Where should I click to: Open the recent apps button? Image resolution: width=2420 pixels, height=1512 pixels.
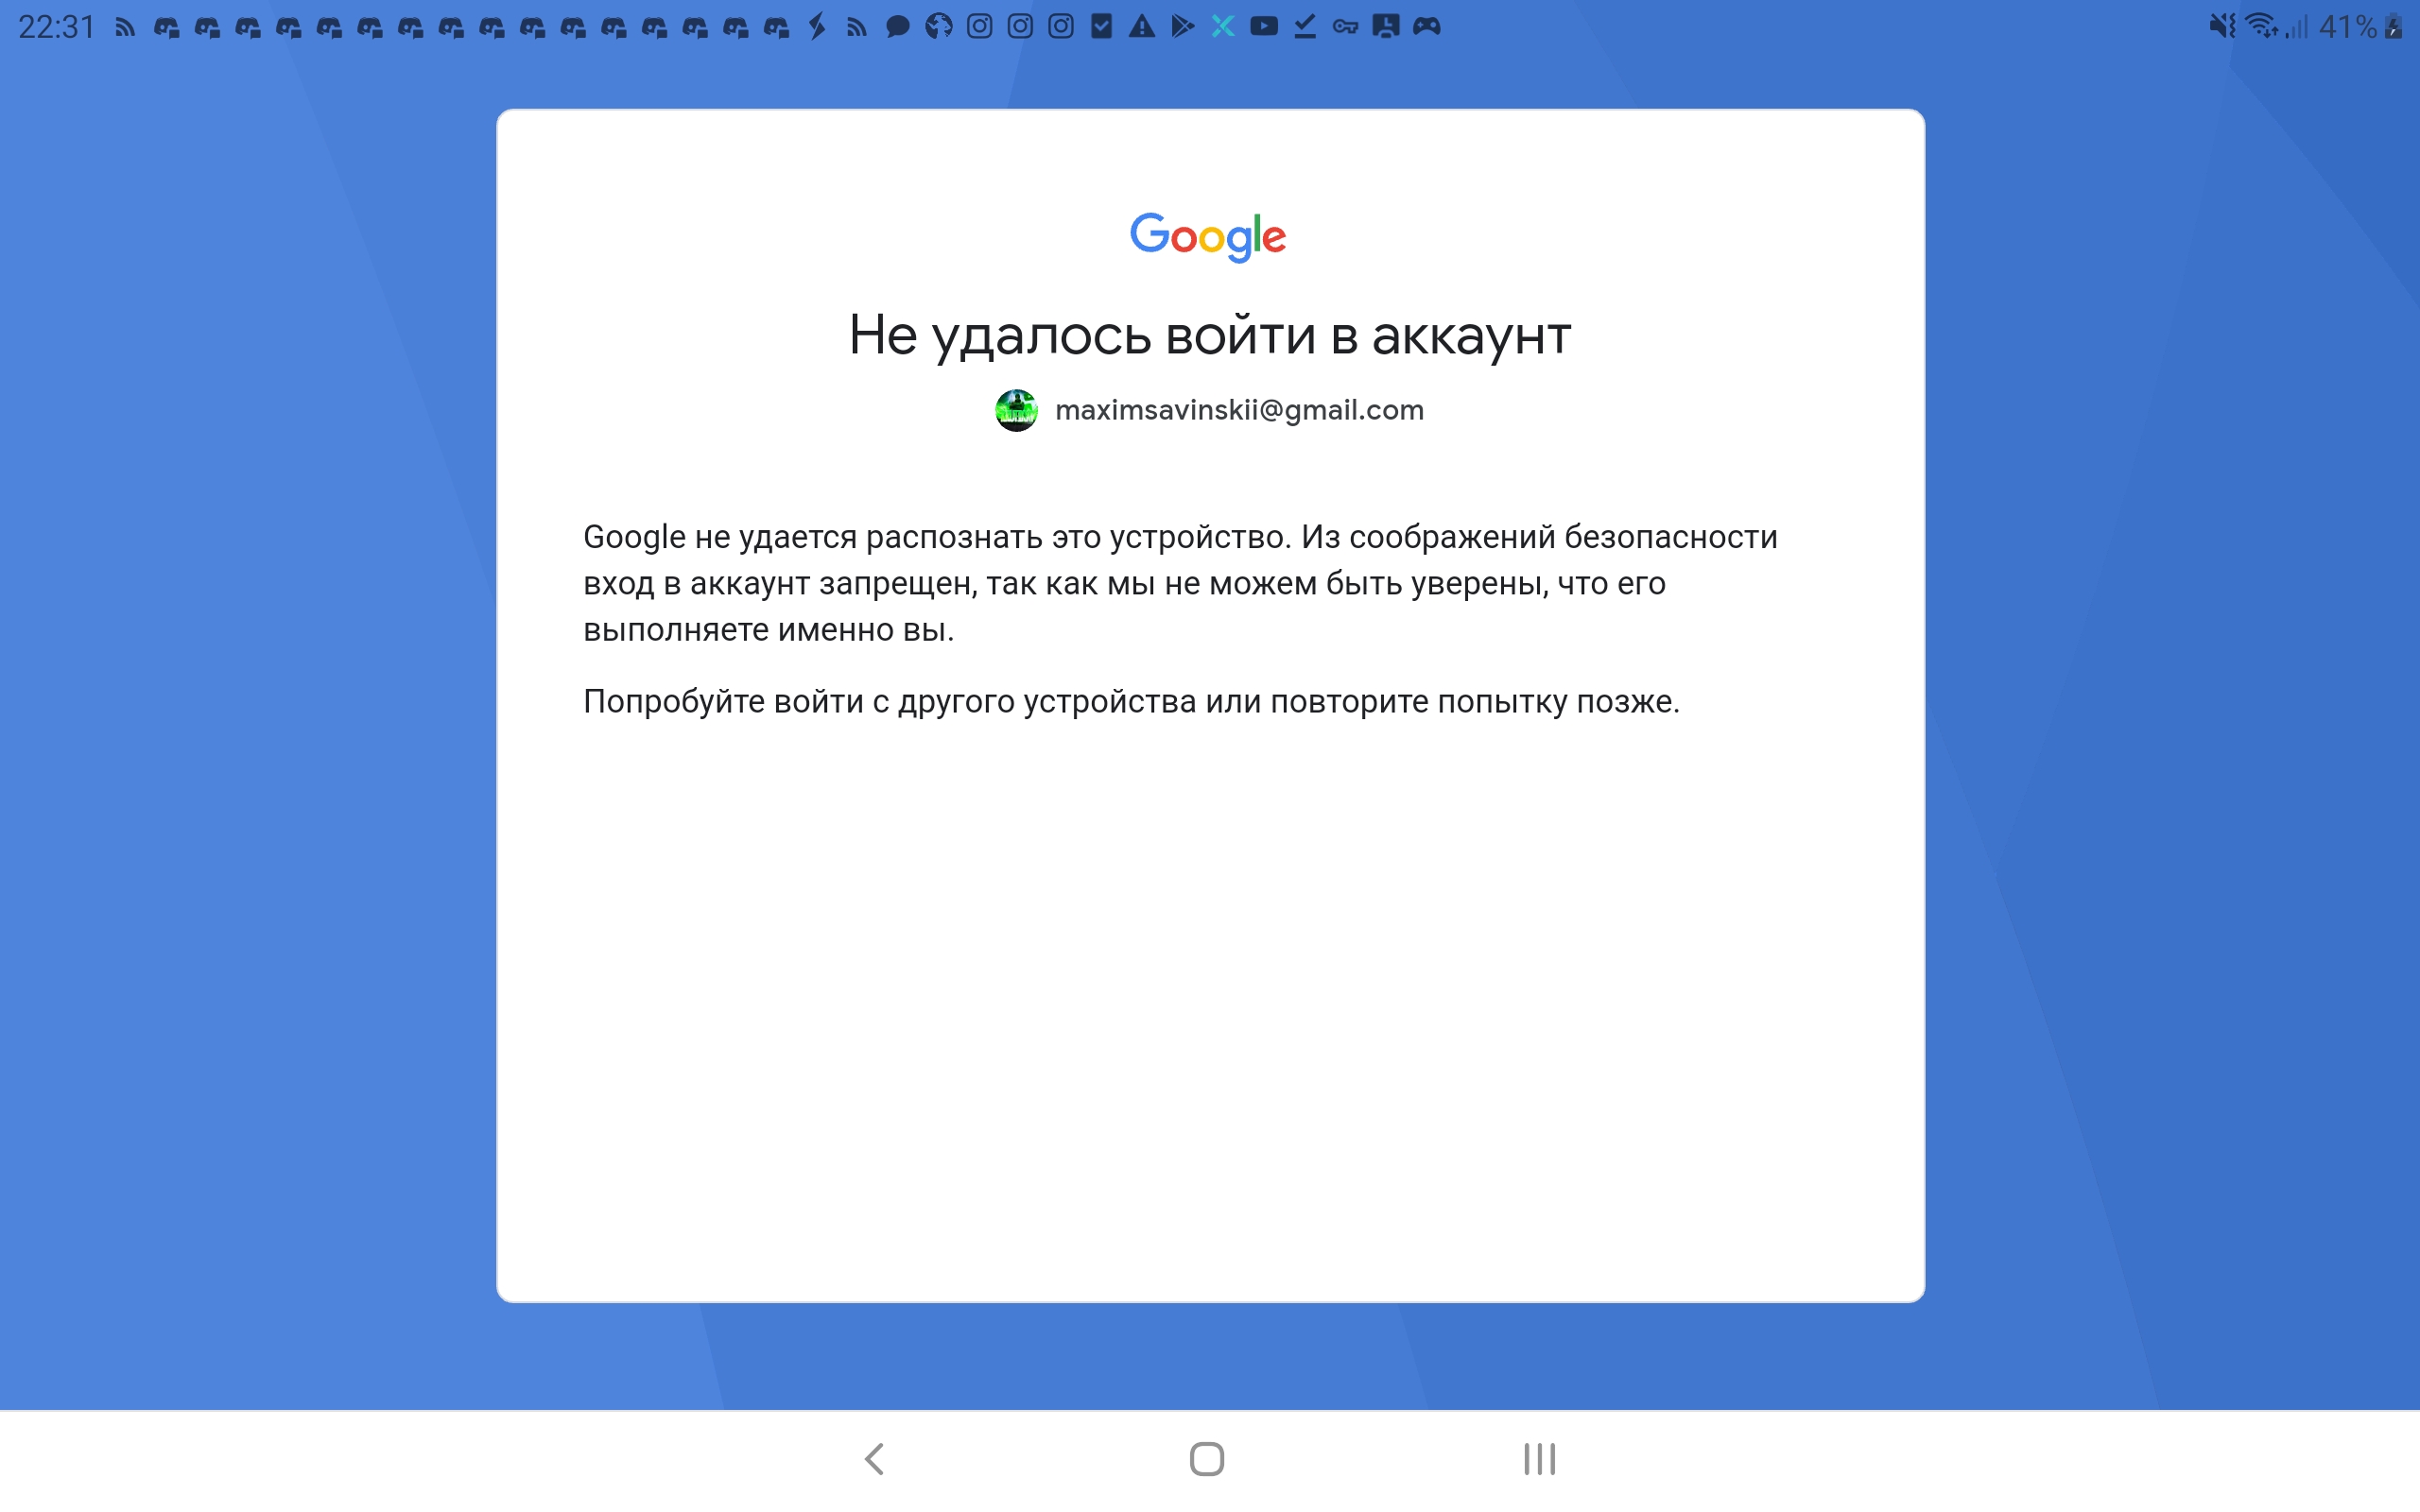click(1540, 1459)
